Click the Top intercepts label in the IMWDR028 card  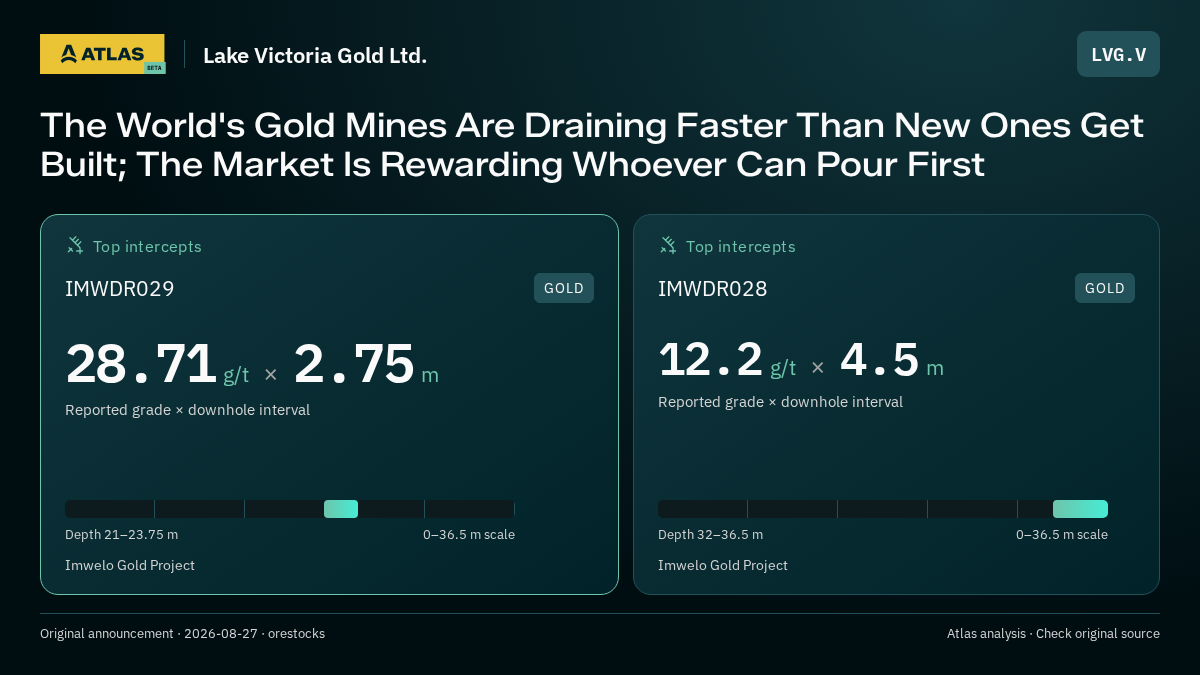point(740,247)
